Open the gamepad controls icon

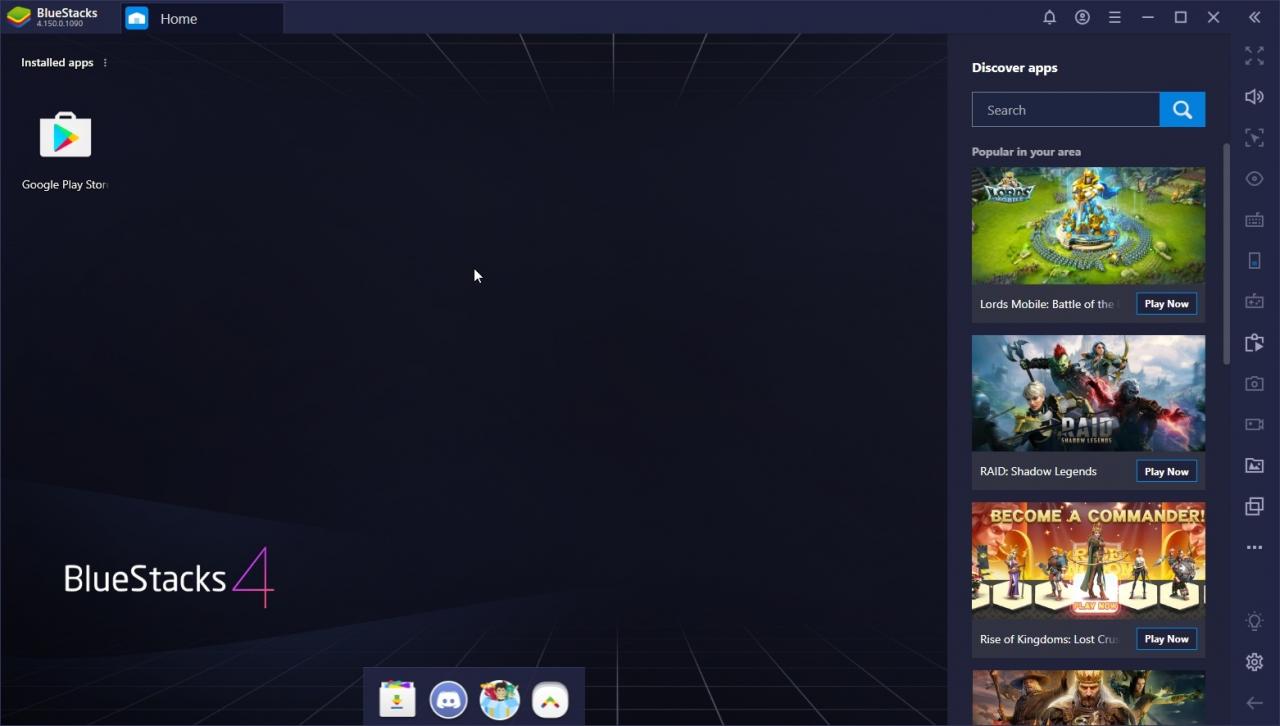[x=1254, y=301]
